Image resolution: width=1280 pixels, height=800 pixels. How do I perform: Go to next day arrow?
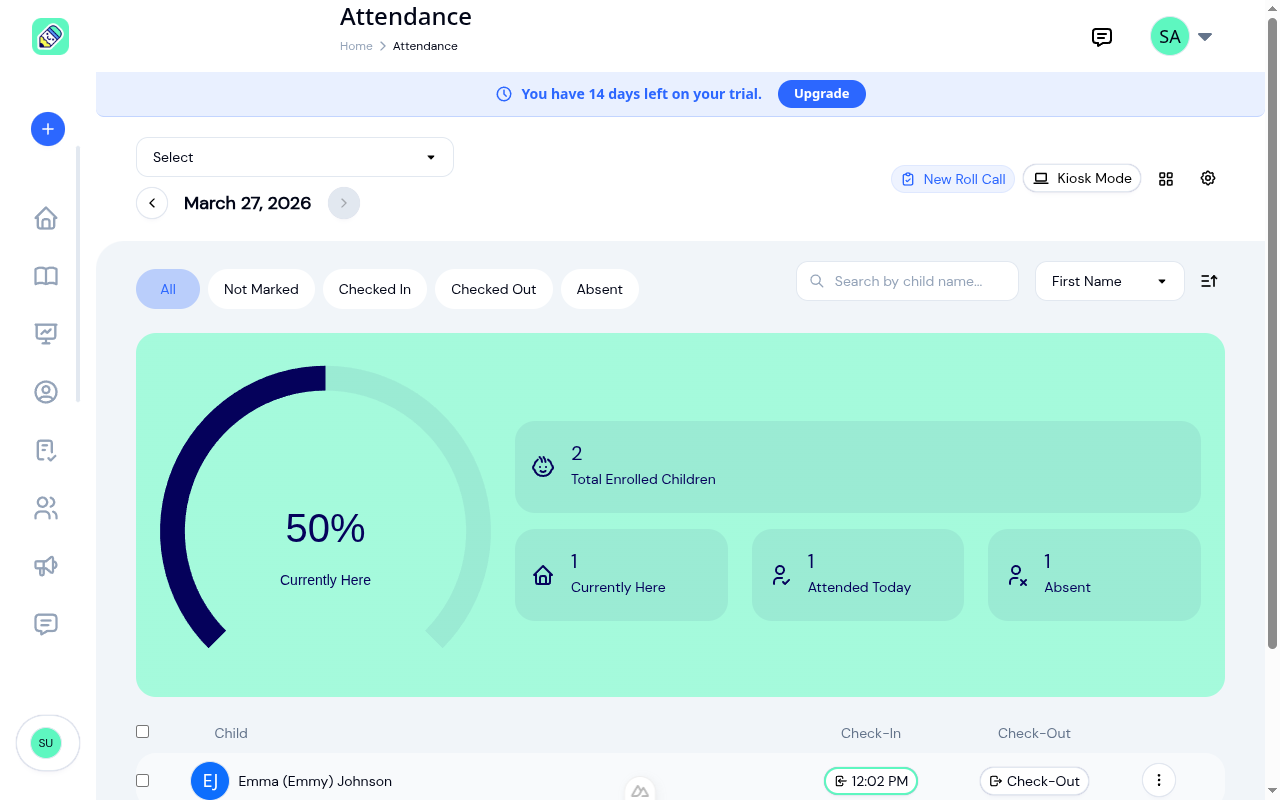click(x=344, y=203)
